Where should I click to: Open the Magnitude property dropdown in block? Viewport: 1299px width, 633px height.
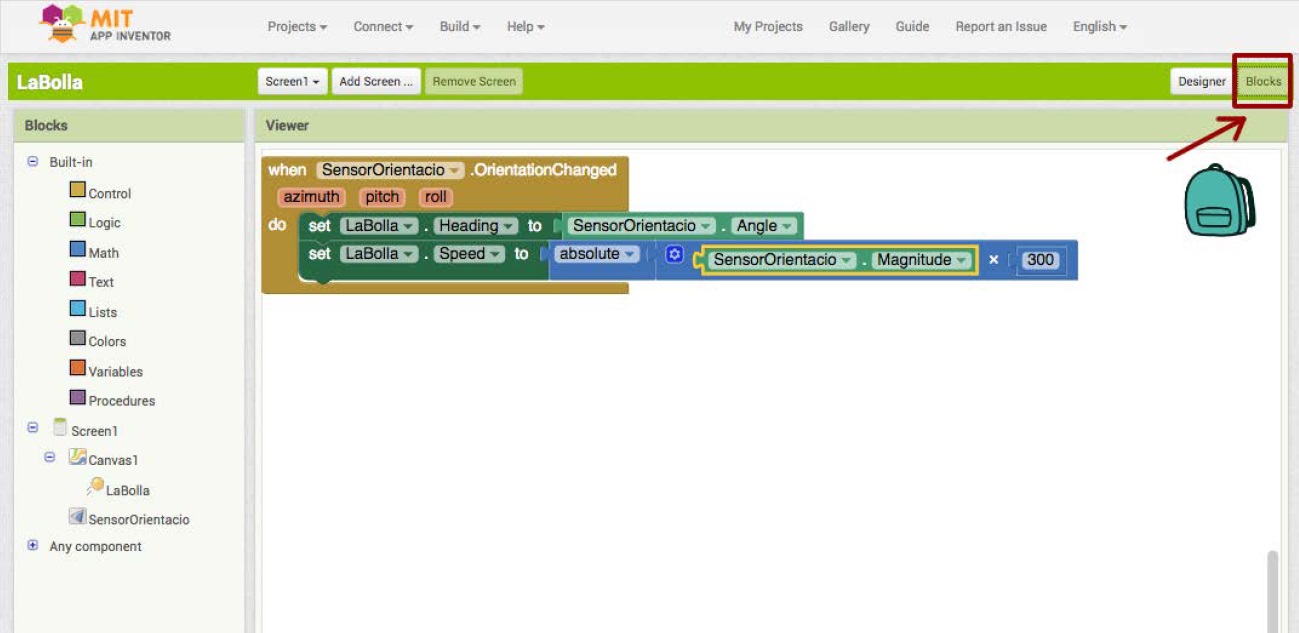click(921, 260)
